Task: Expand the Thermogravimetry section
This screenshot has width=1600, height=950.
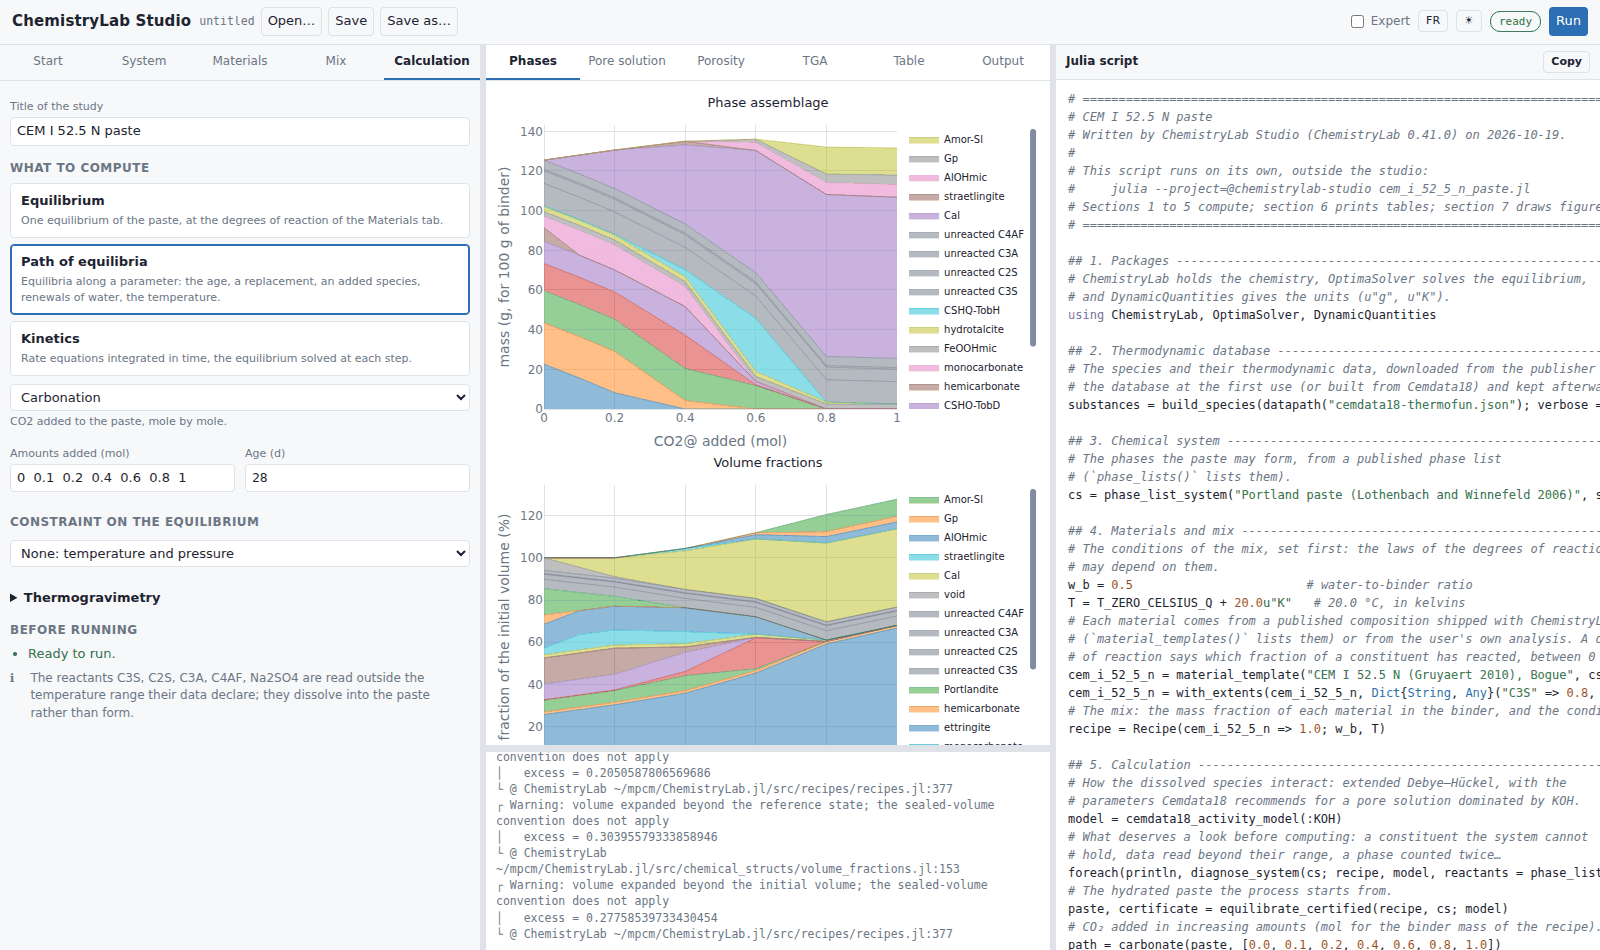Action: [85, 597]
